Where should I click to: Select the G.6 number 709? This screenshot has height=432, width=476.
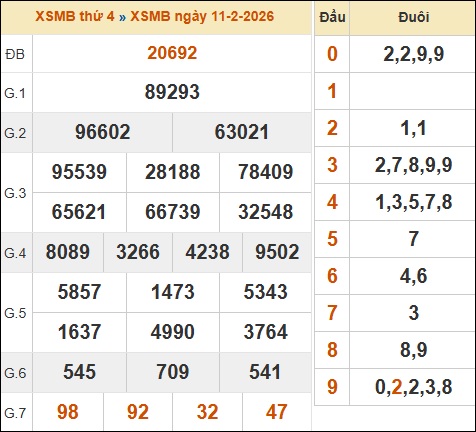click(x=173, y=372)
